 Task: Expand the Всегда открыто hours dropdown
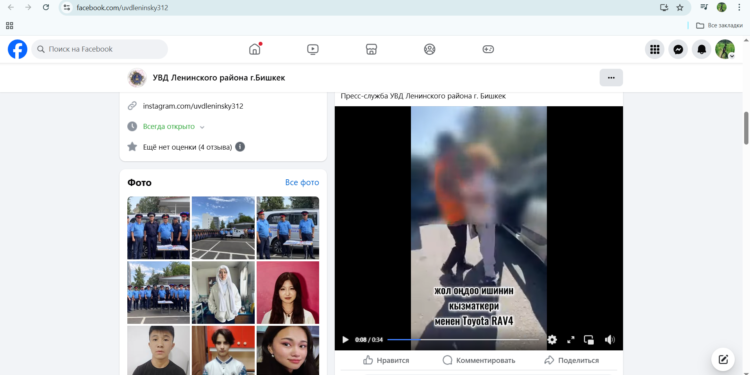tap(202, 127)
